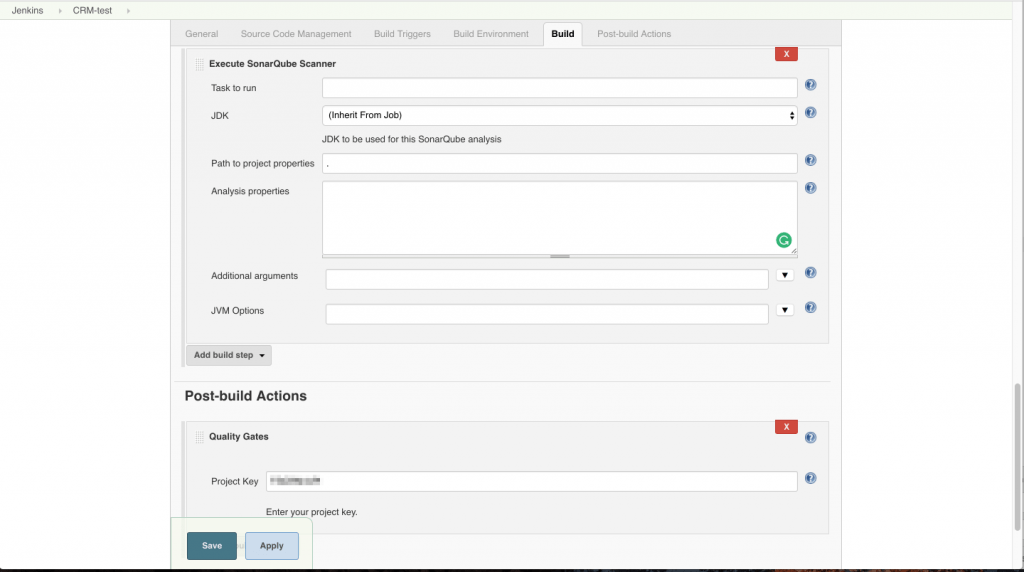Click the Grammarly icon in Analysis properties

pos(784,240)
